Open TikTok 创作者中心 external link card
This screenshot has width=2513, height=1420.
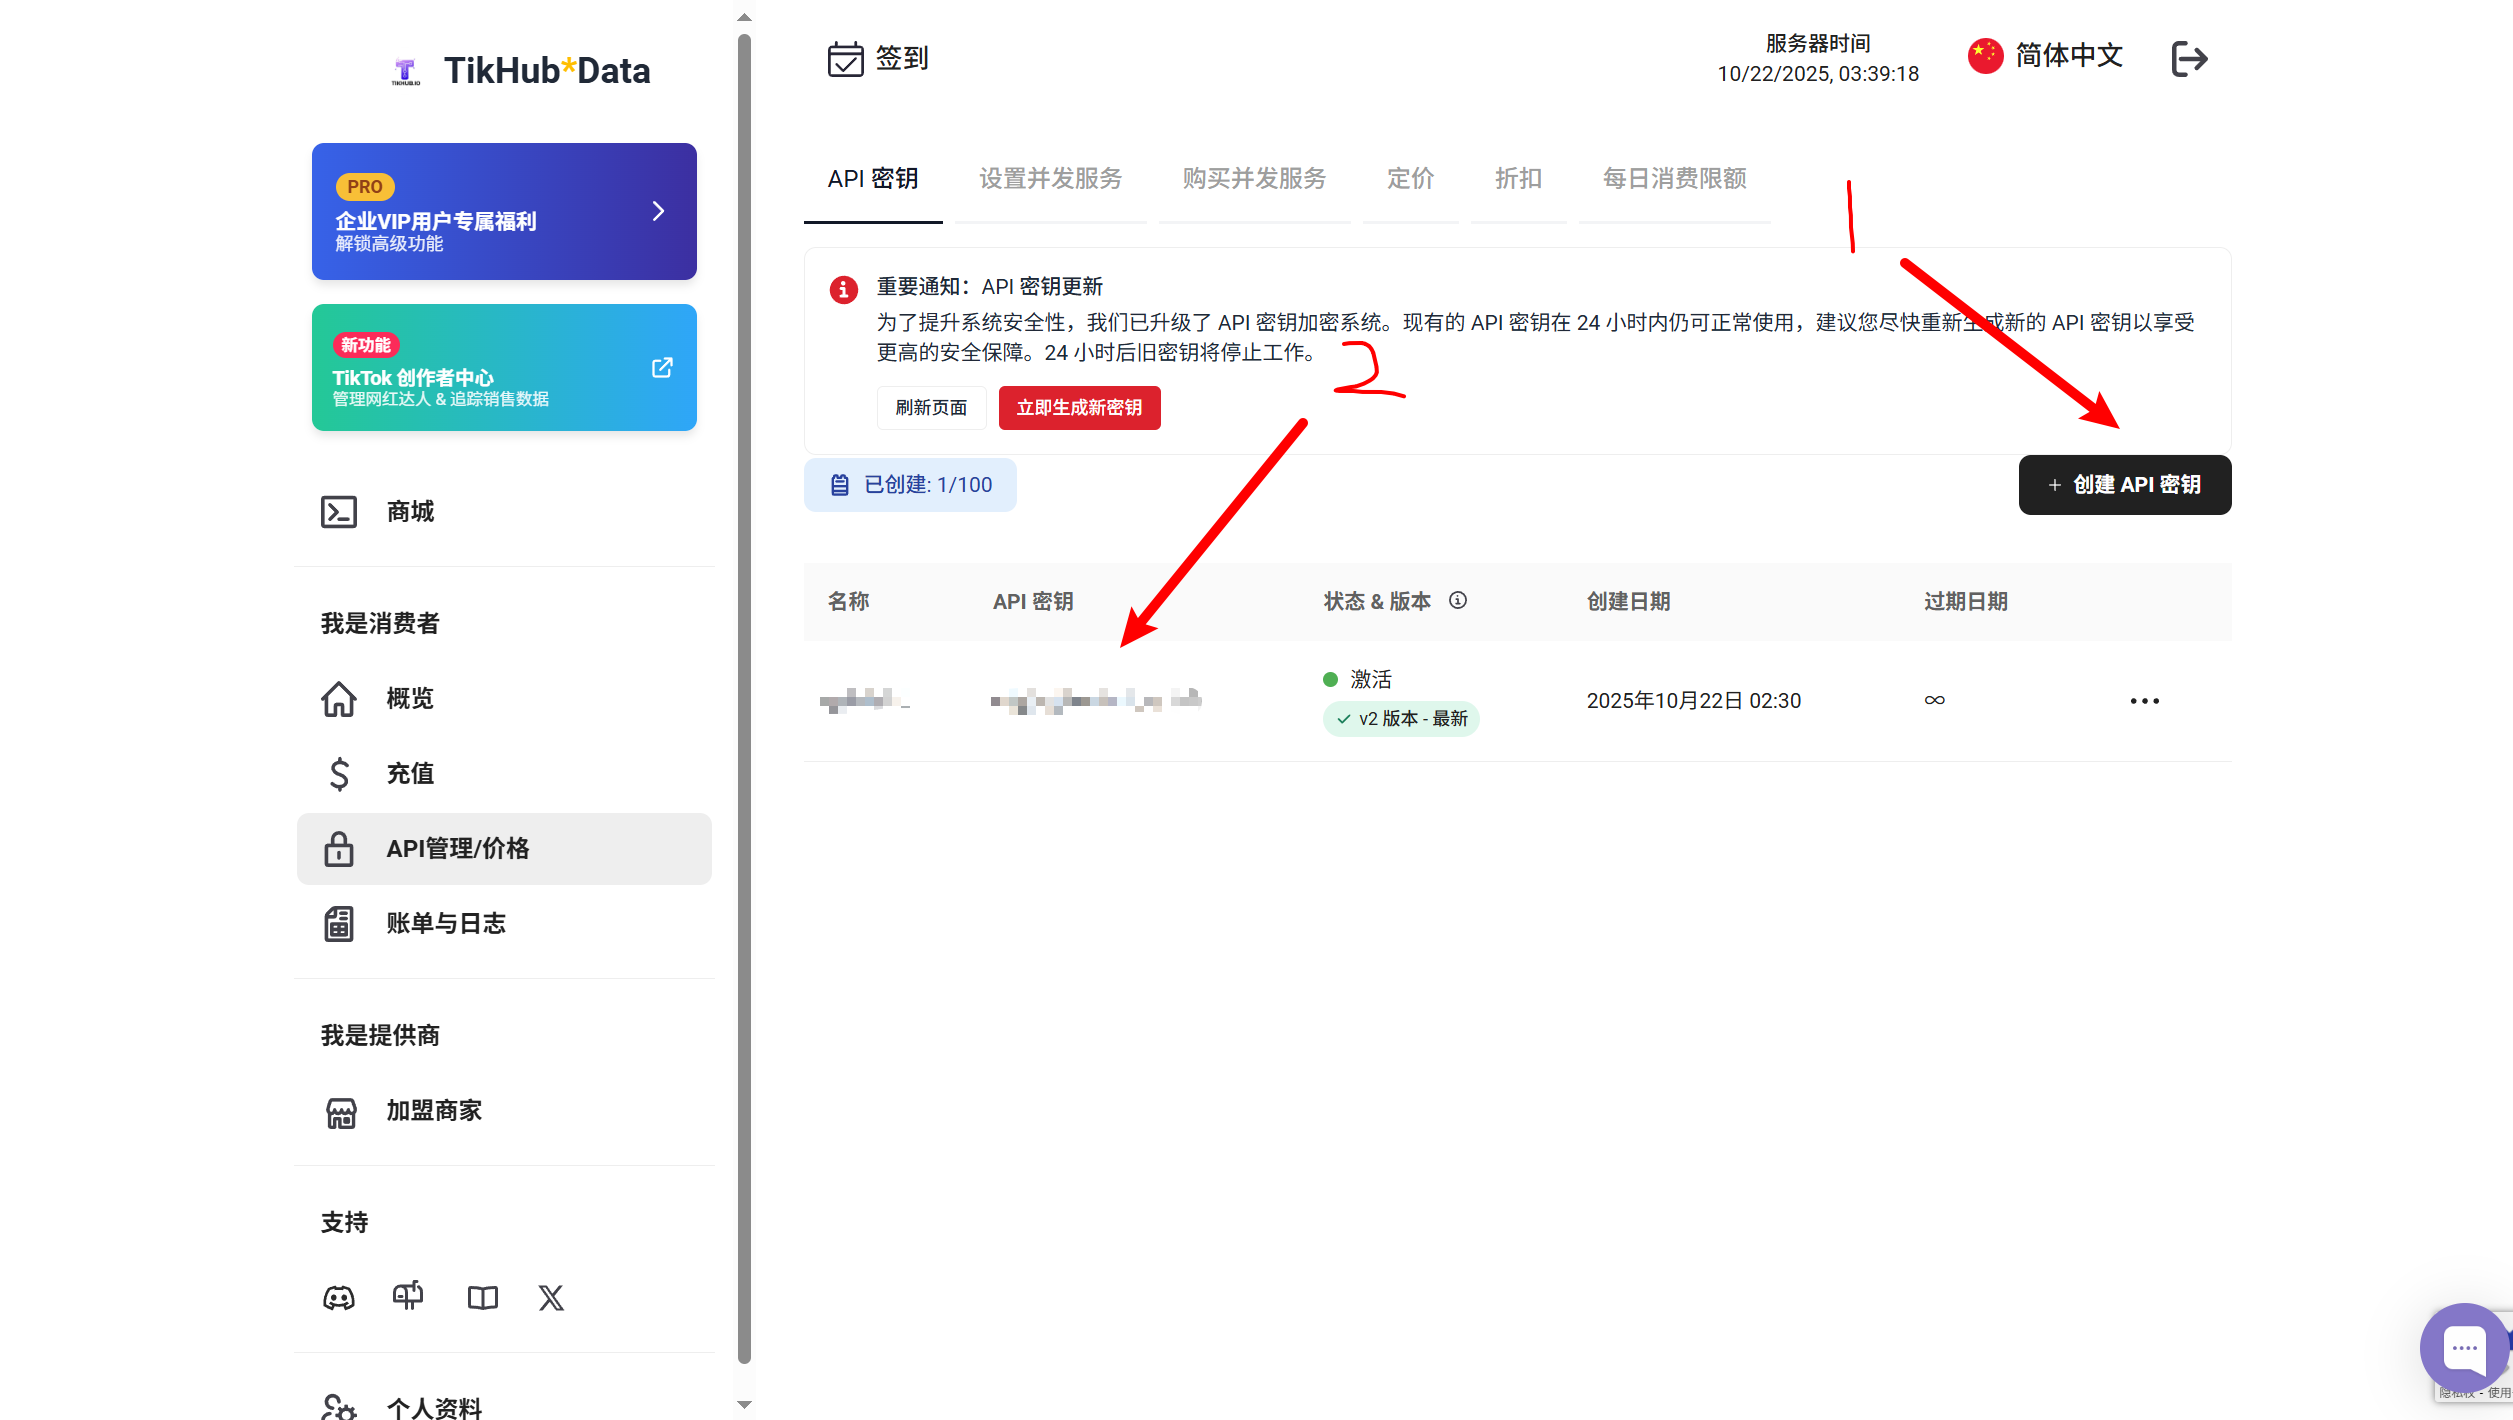[x=504, y=368]
